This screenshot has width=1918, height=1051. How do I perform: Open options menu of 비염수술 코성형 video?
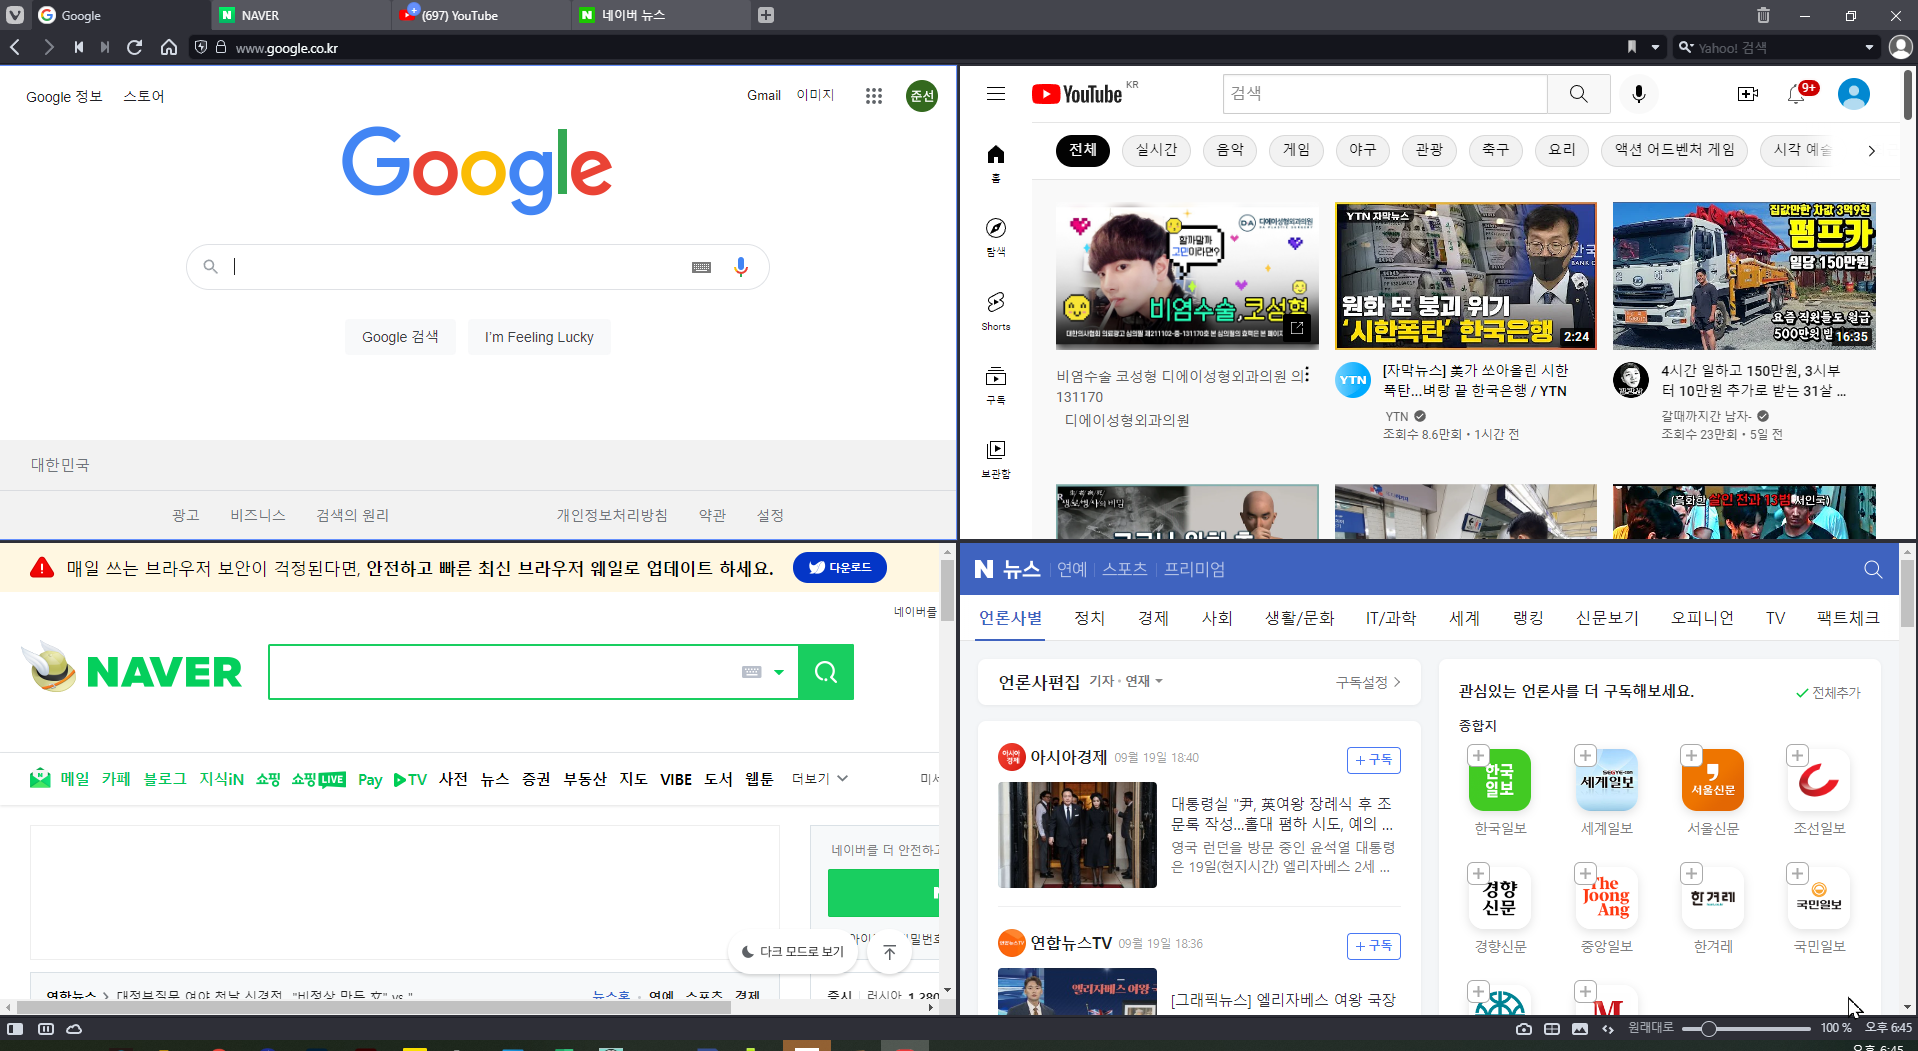(x=1306, y=375)
